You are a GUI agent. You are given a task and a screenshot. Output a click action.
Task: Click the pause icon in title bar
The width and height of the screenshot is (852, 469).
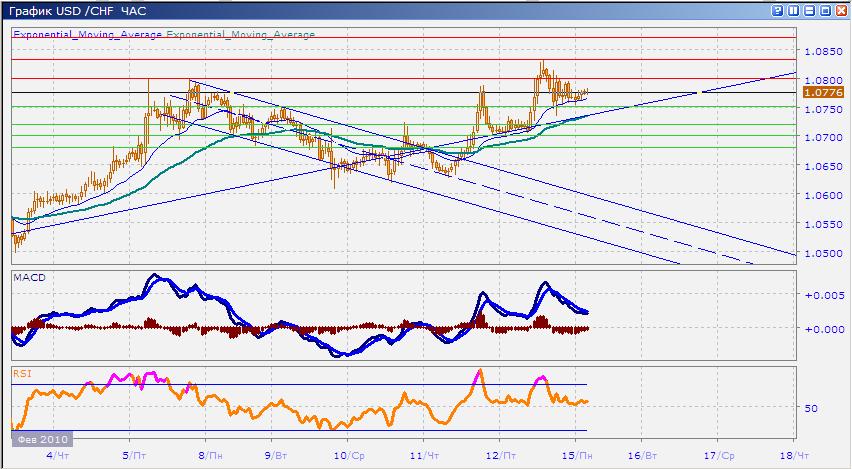tap(793, 9)
